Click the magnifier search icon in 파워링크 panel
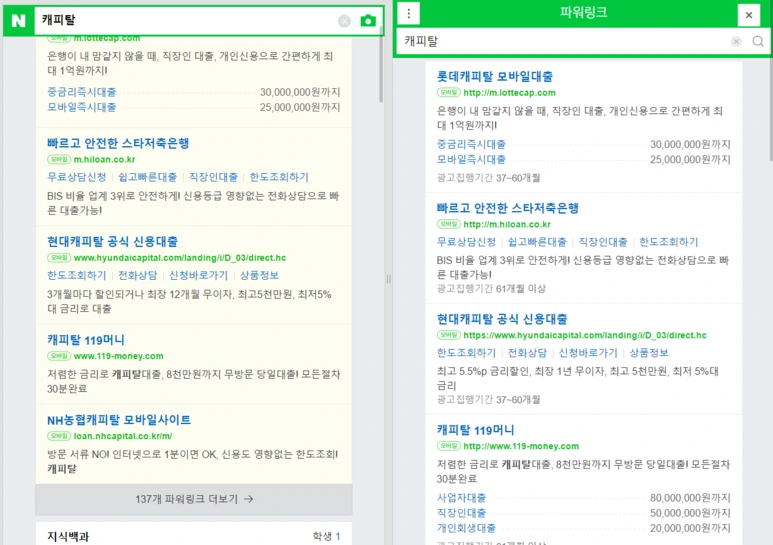Image resolution: width=773 pixels, height=545 pixels. click(x=758, y=41)
